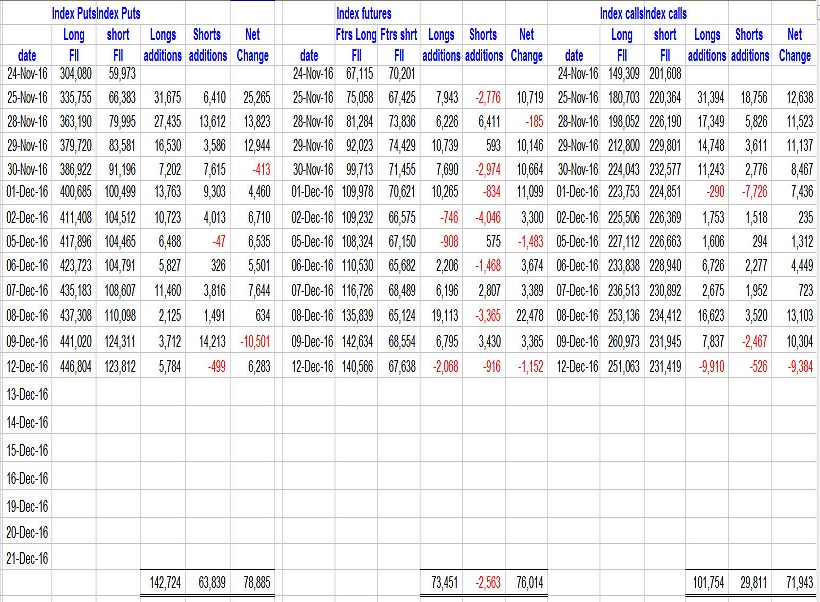Click the 63,839 shorts additions total
Viewport: 820px width, 602px height.
pos(207,581)
